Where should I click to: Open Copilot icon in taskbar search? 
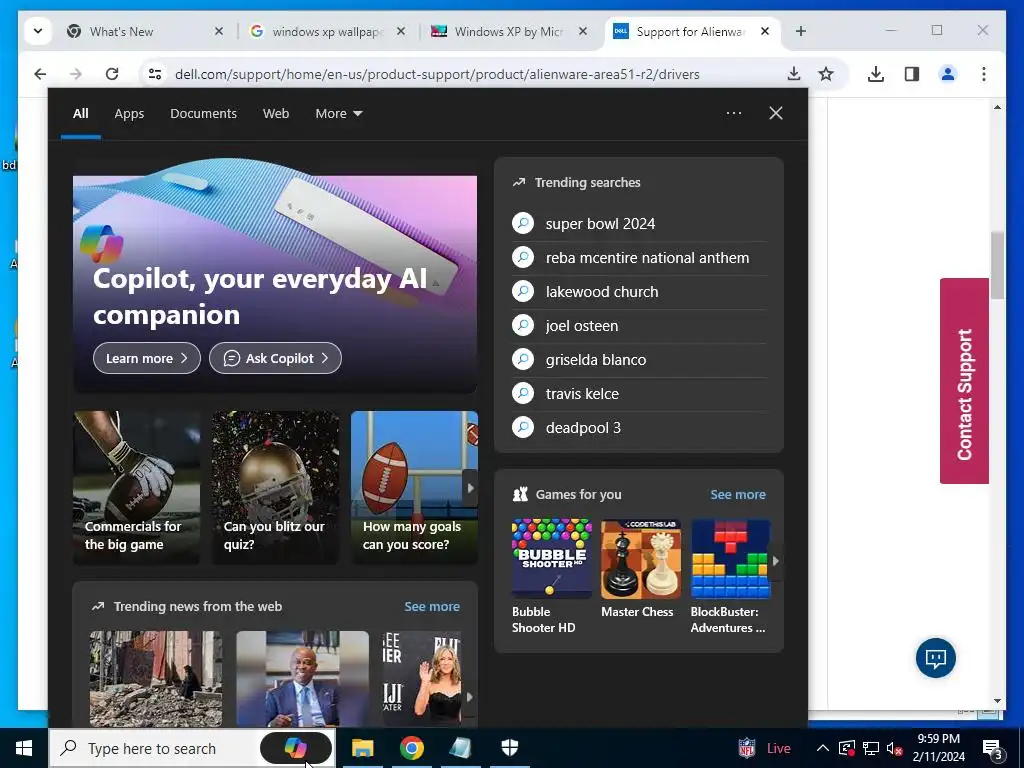(296, 748)
